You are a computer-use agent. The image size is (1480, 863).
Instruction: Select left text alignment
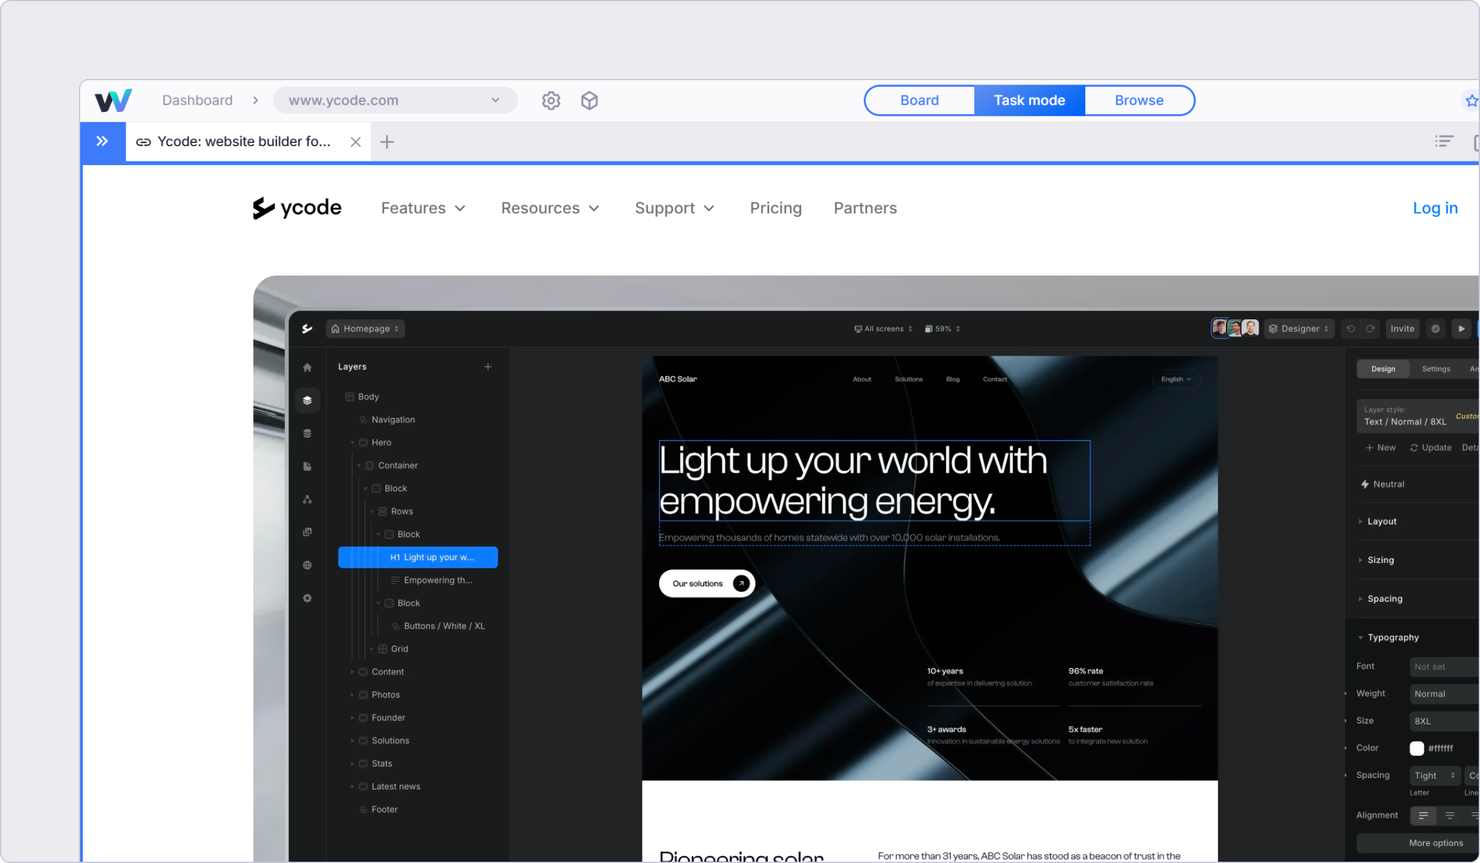(x=1423, y=816)
